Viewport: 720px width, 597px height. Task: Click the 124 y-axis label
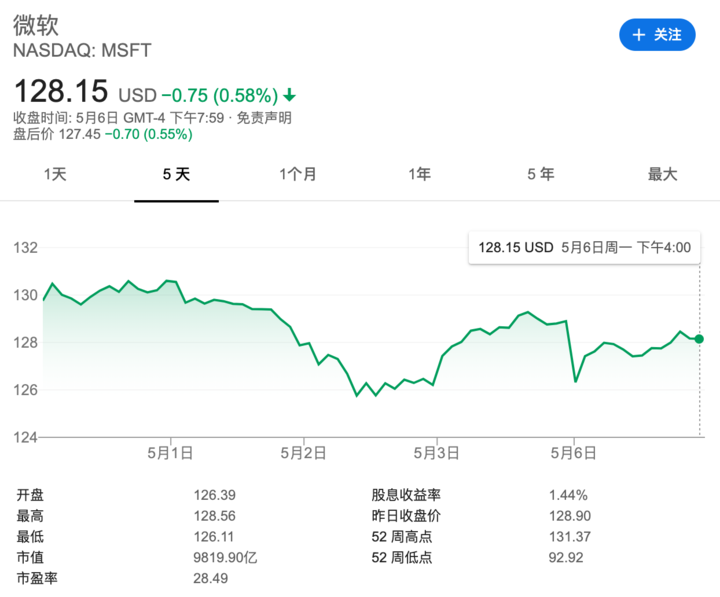point(25,437)
